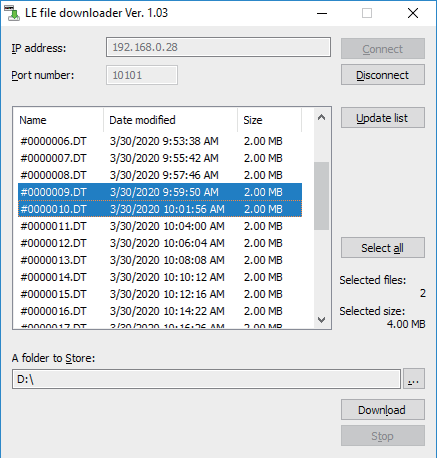Viewport: 437px width, 458px height.
Task: Close the LE file downloader window
Action: (413, 13)
